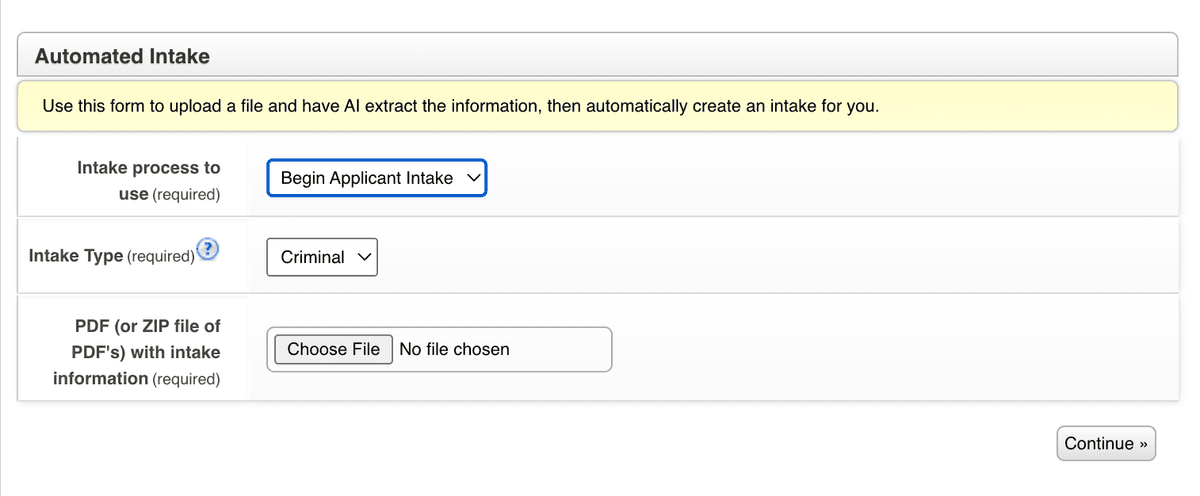Click the blue question mark help icon
The height and width of the screenshot is (496, 1200).
(208, 249)
